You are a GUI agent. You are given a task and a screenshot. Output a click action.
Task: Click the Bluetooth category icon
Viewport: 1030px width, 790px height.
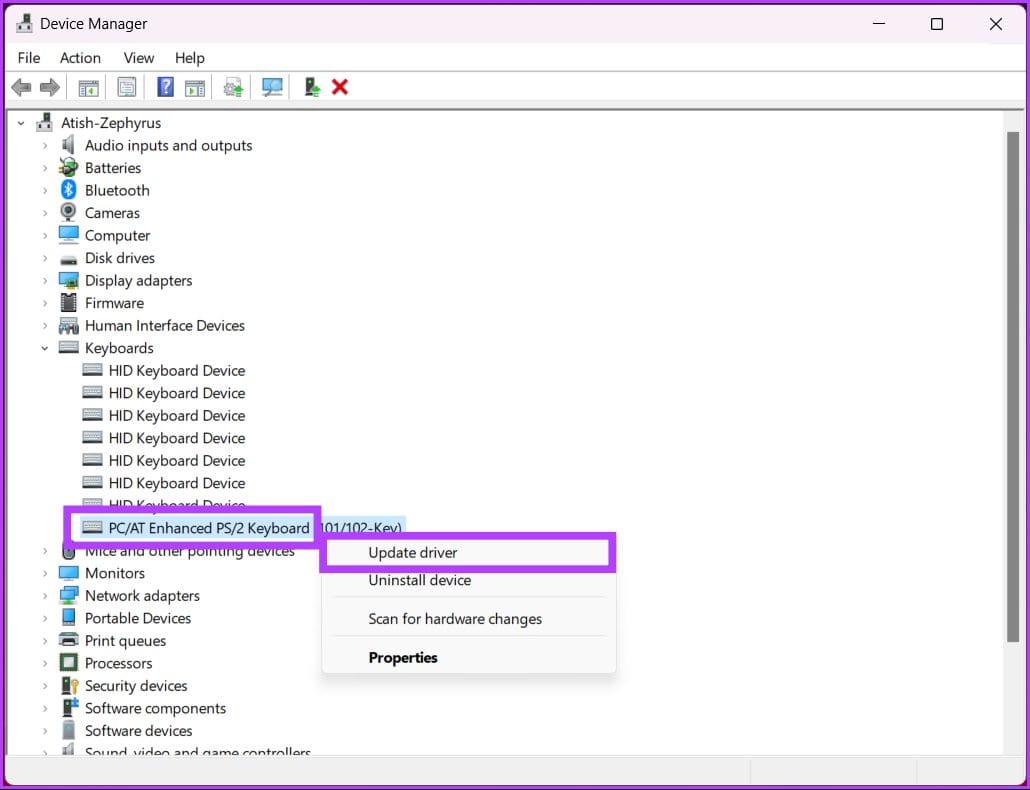point(68,190)
